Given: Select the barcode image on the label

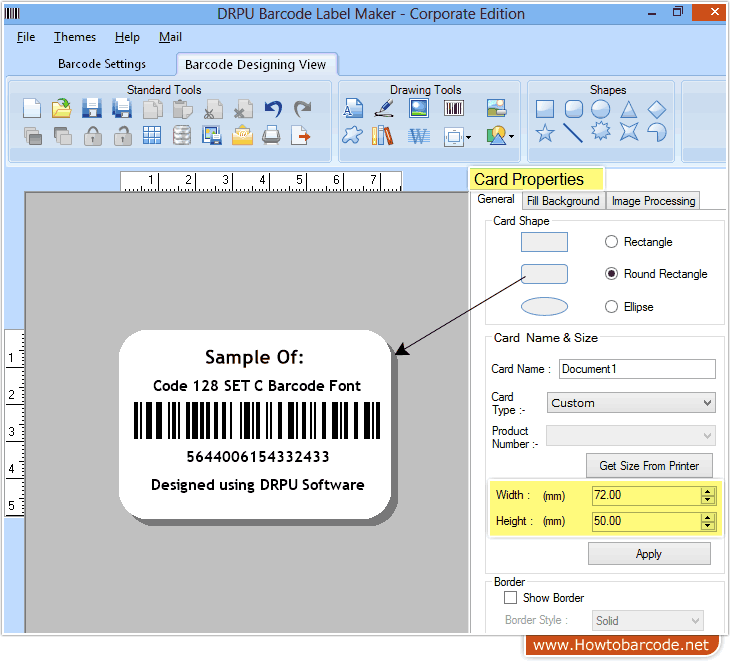Looking at the screenshot, I should pos(257,420).
